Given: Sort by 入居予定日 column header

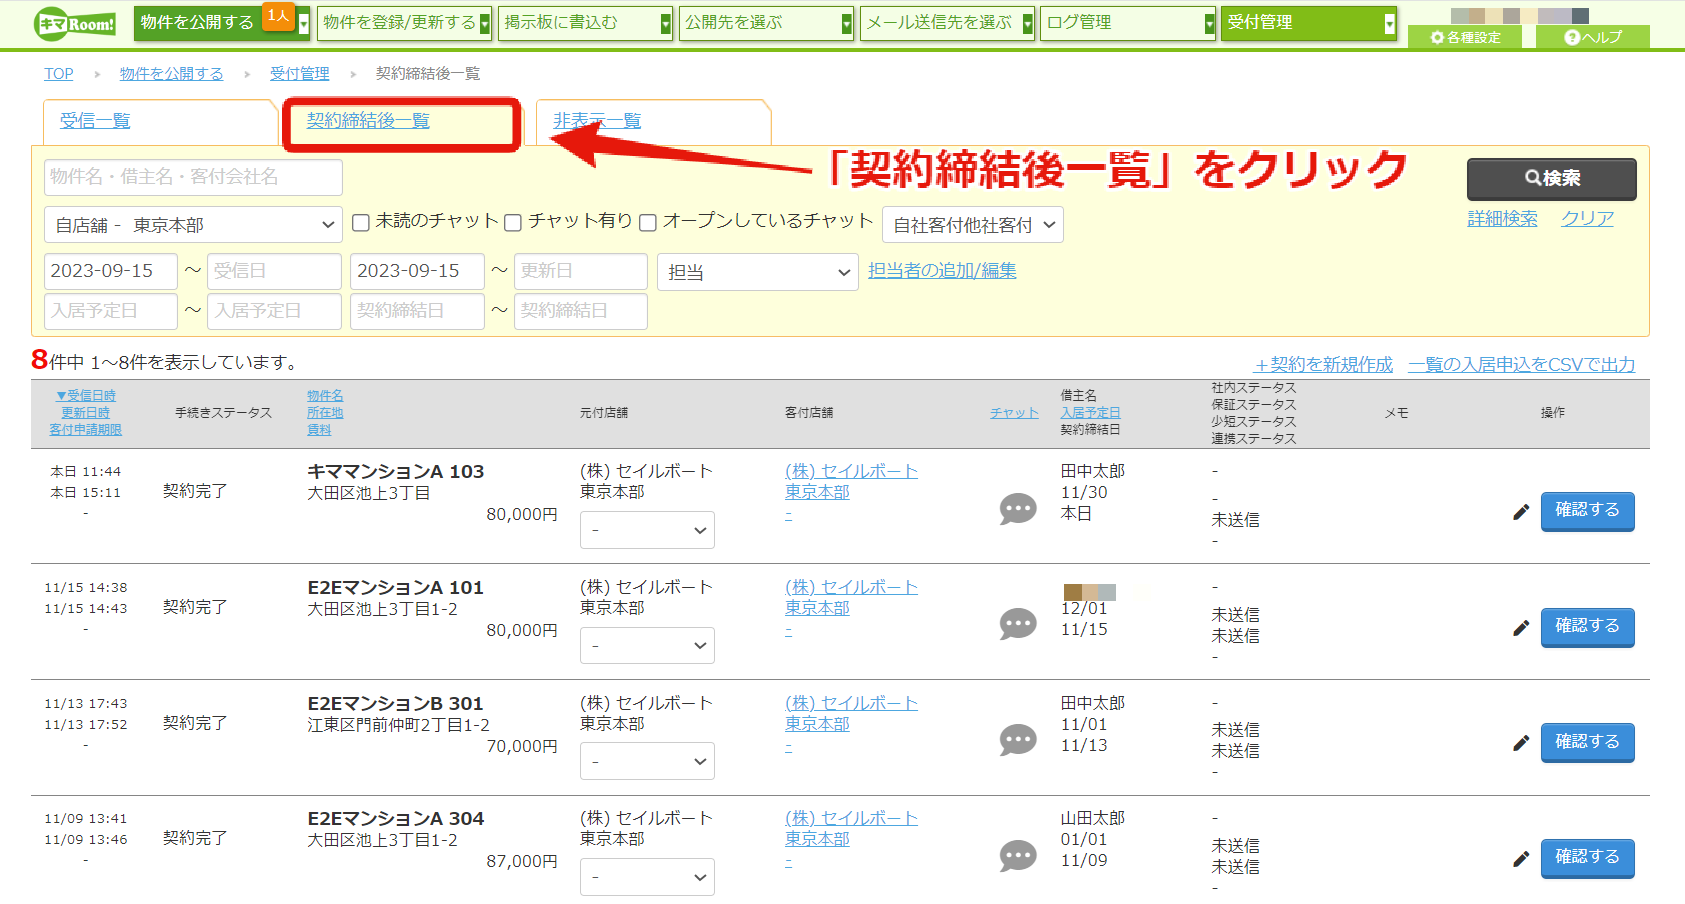Looking at the screenshot, I should pyautogui.click(x=1090, y=413).
